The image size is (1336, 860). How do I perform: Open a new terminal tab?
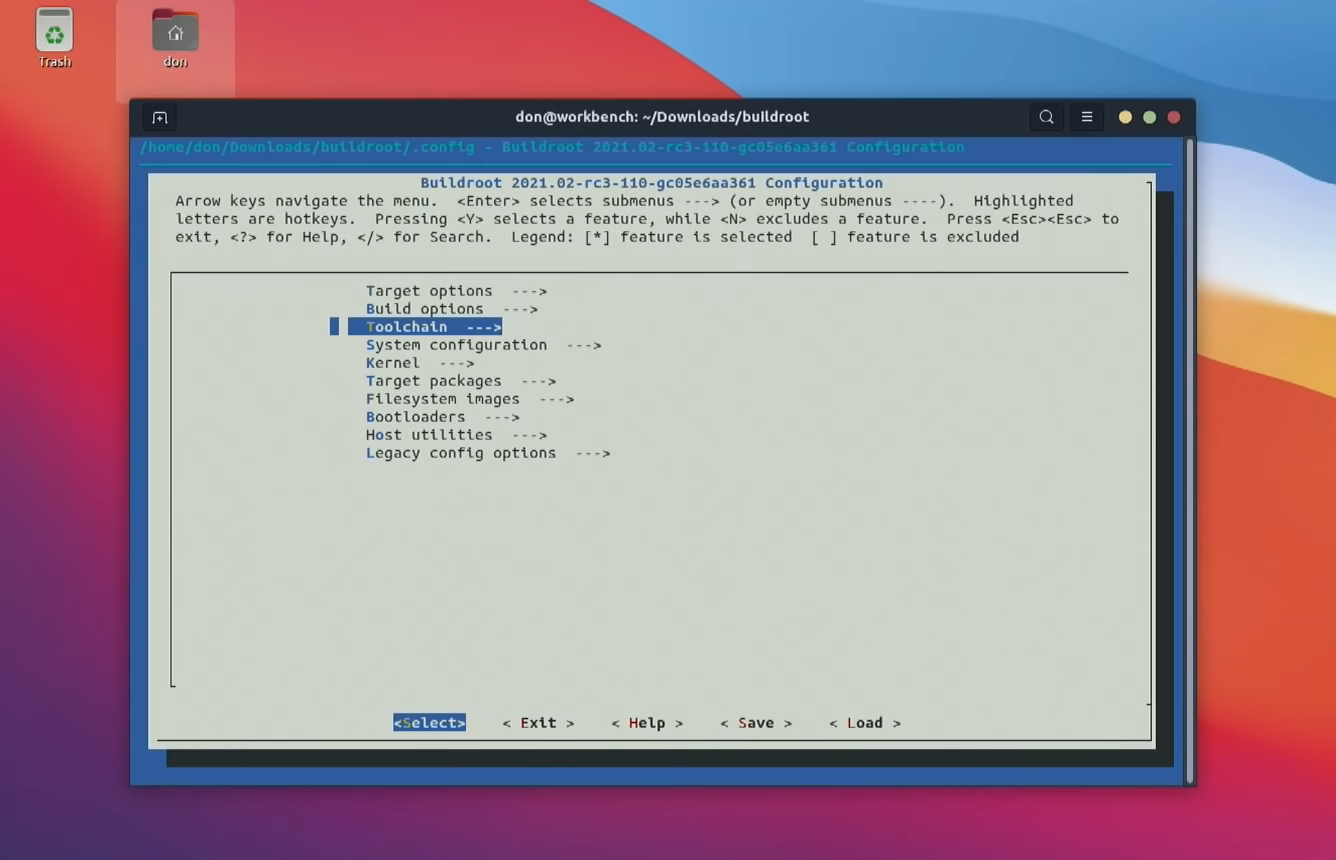tap(159, 117)
